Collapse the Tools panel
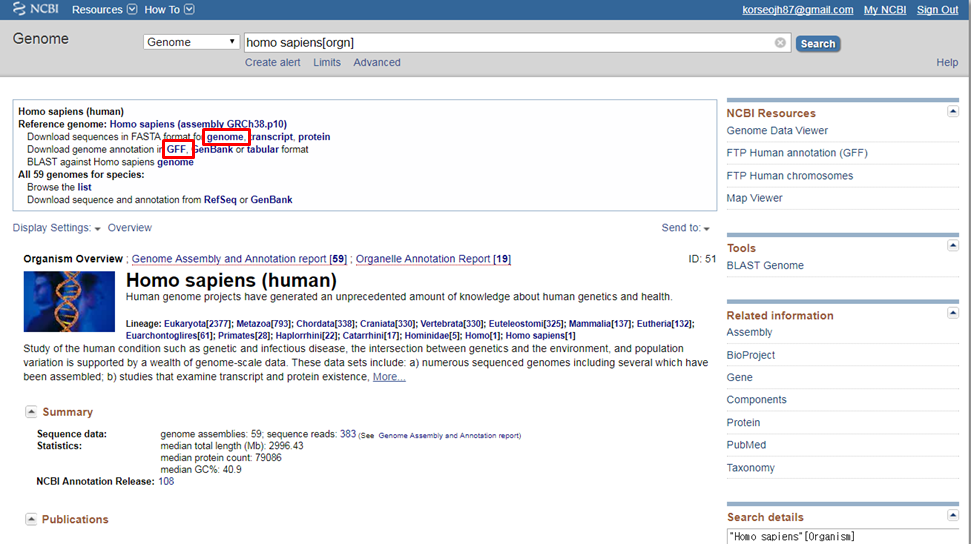The height and width of the screenshot is (544, 971). (953, 246)
